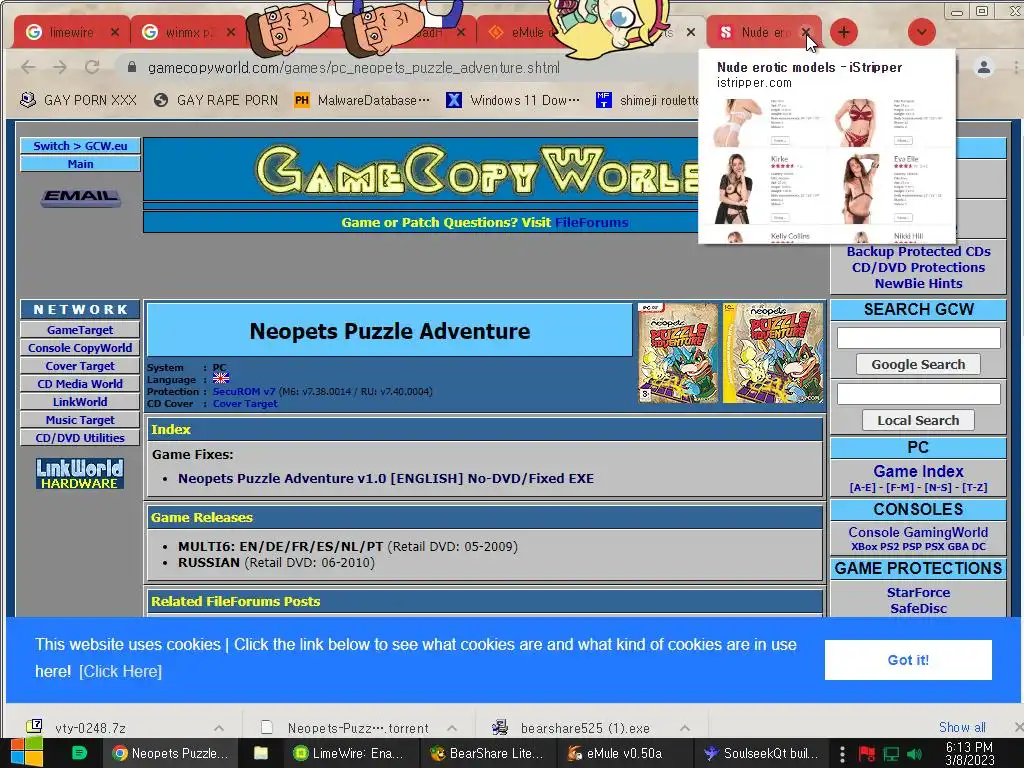Screen dimensions: 1024x768
Task: Open the FileForums link
Action: (592, 222)
